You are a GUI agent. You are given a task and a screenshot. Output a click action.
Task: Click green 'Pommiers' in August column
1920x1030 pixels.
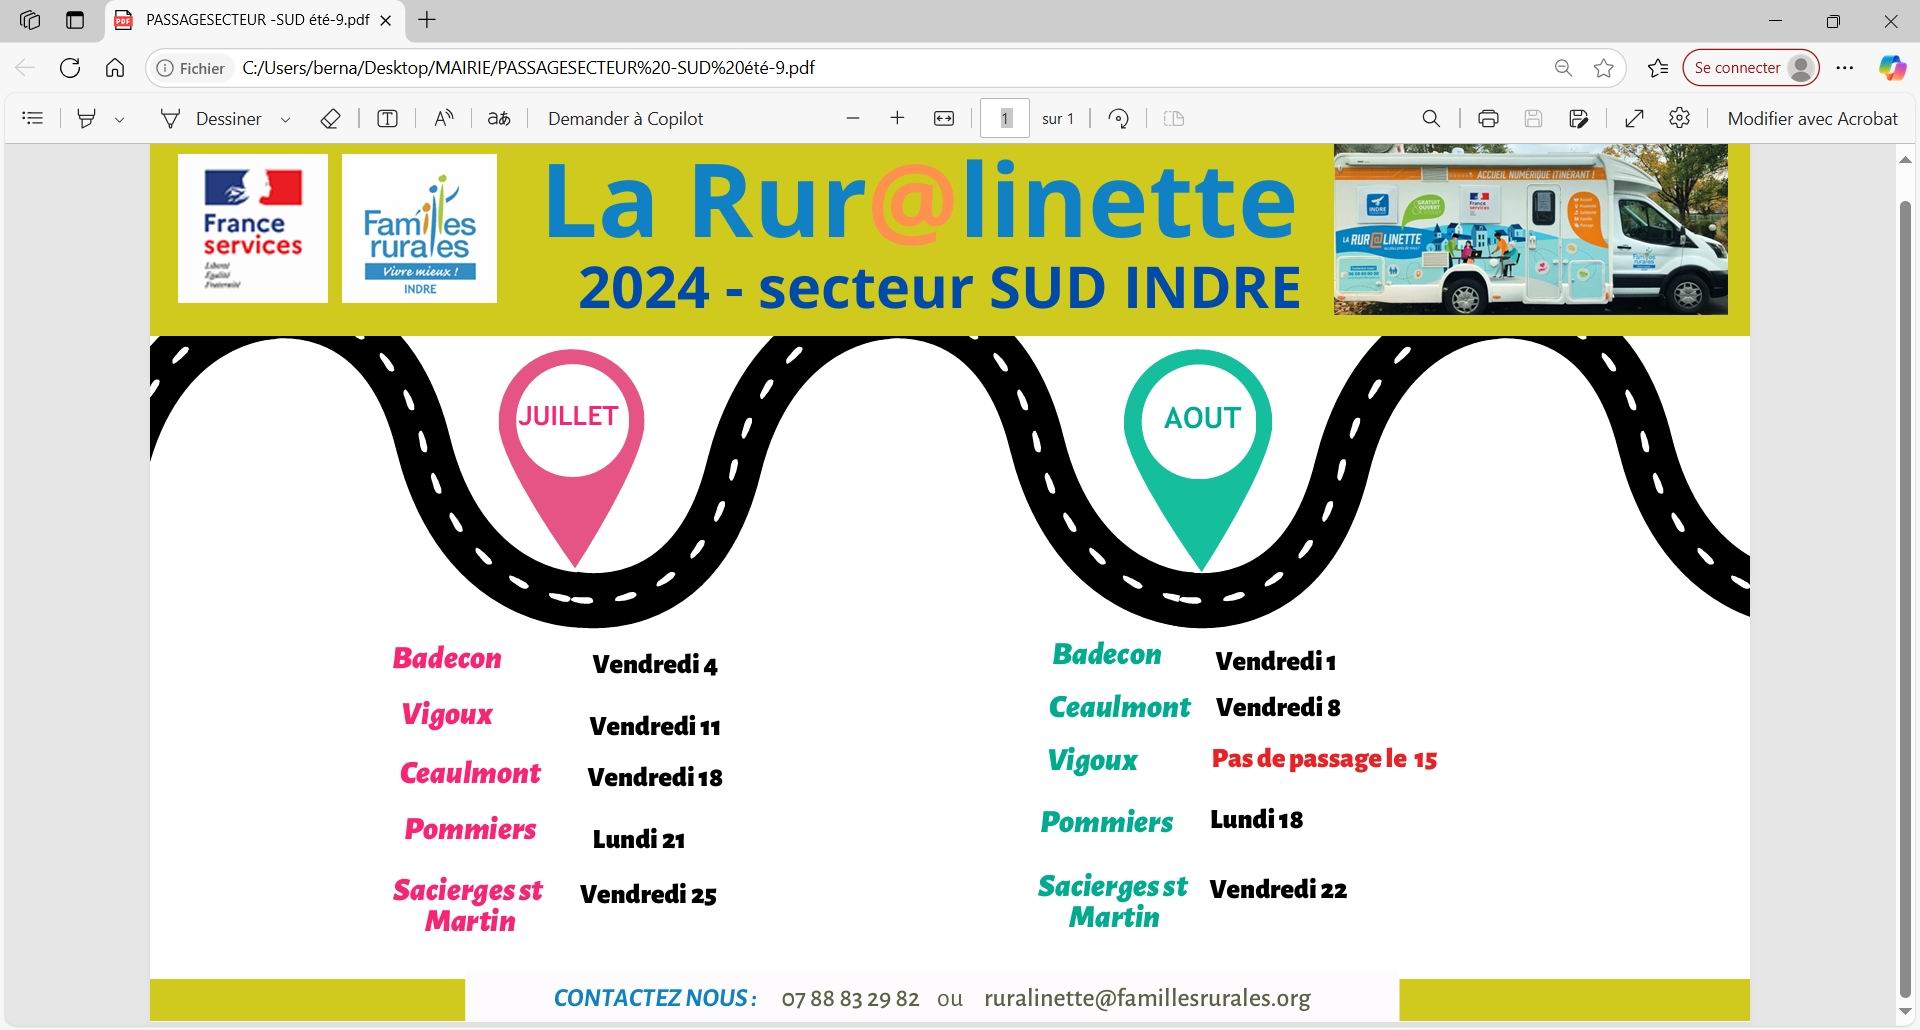[1106, 822]
